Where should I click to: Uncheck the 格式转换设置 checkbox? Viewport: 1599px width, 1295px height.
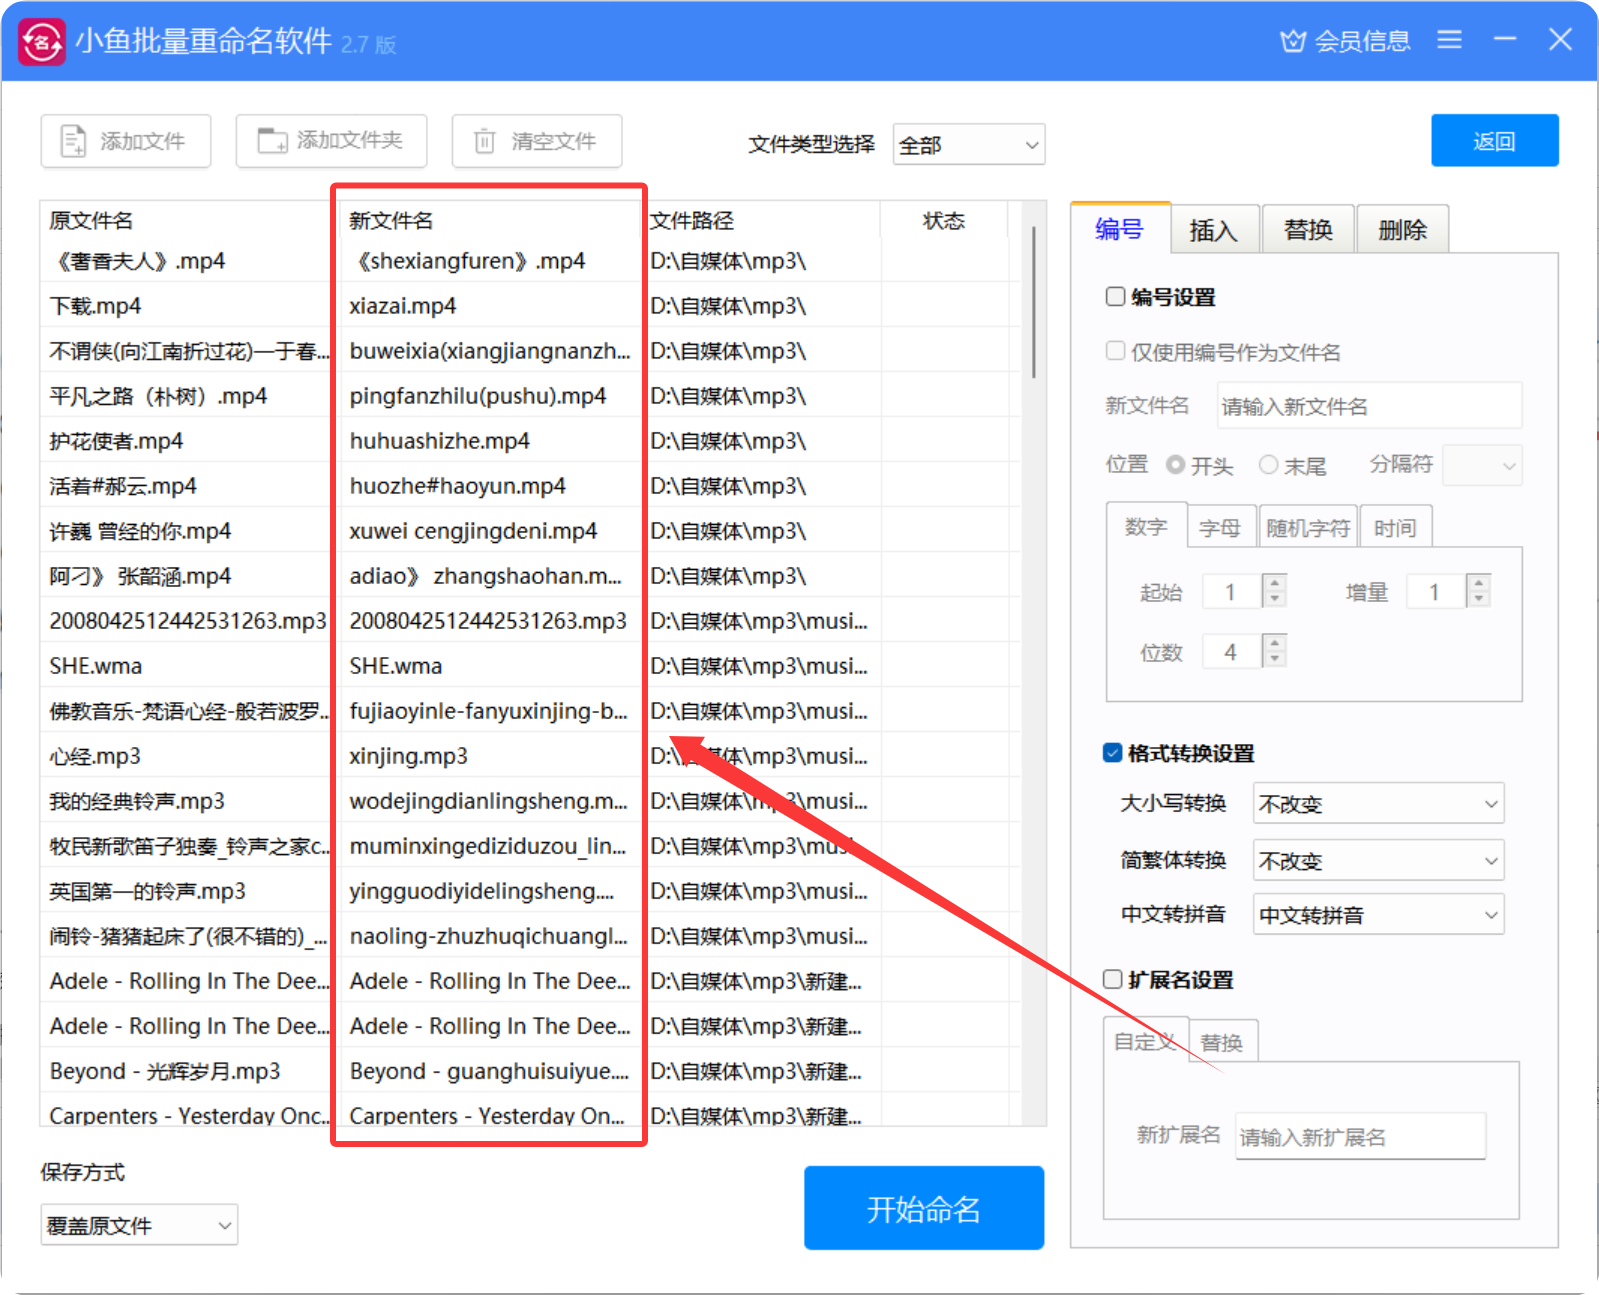pyautogui.click(x=1112, y=753)
